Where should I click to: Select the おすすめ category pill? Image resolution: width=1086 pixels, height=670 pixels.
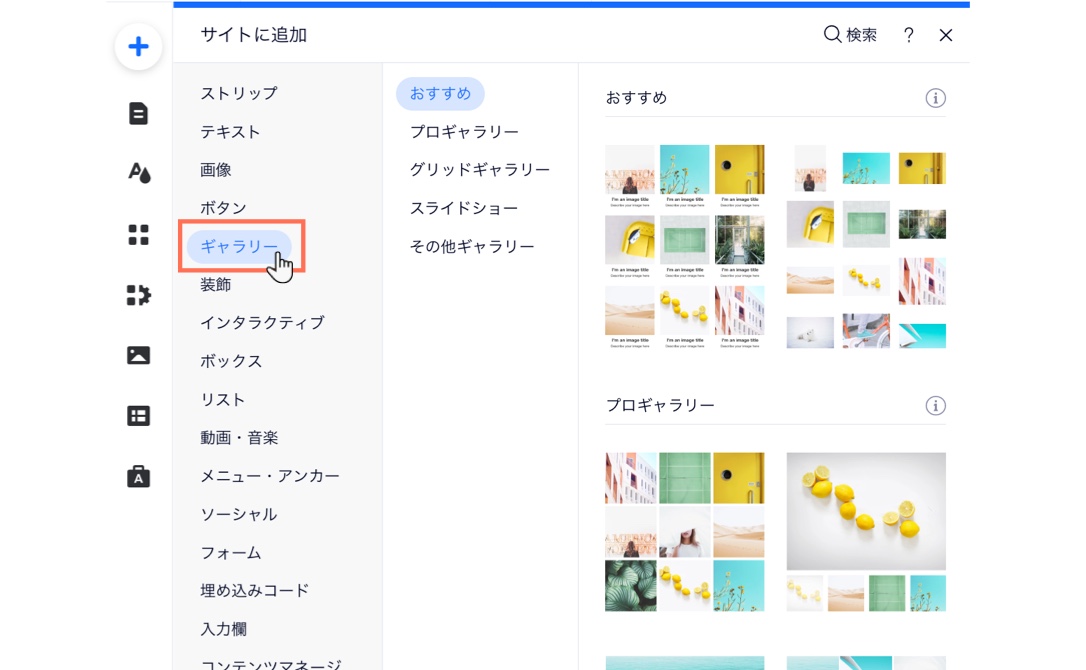tap(440, 93)
